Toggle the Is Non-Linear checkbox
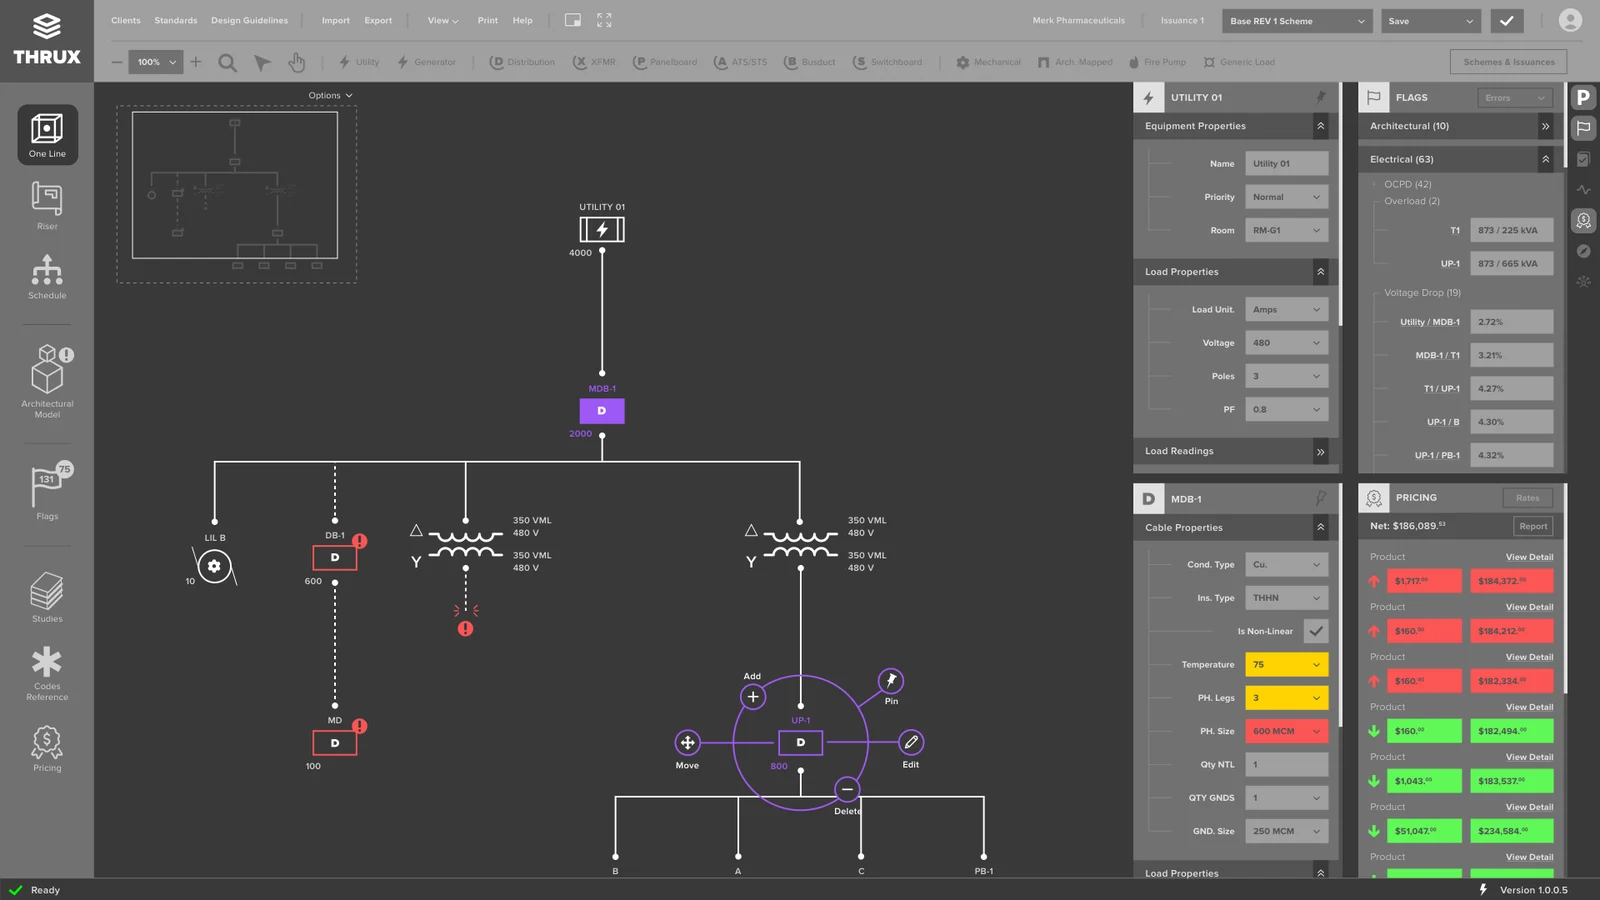The image size is (1600, 900). click(1316, 631)
